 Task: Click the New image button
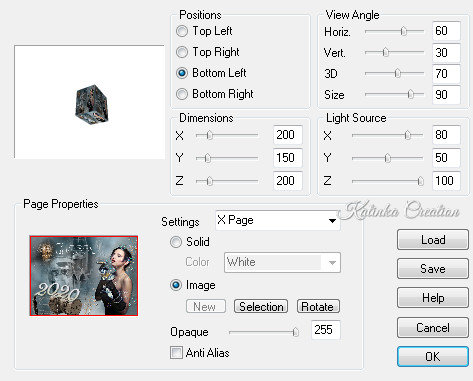tap(206, 306)
